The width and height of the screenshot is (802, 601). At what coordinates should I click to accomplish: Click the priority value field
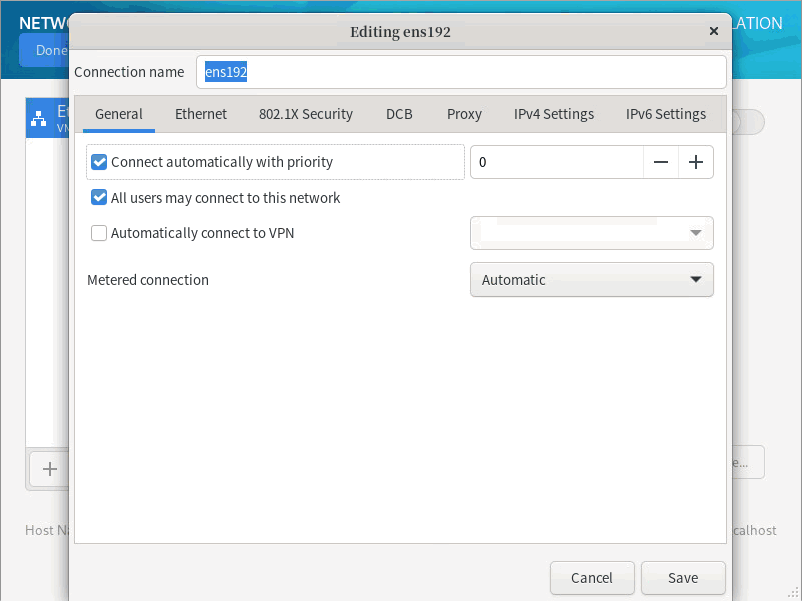point(556,162)
